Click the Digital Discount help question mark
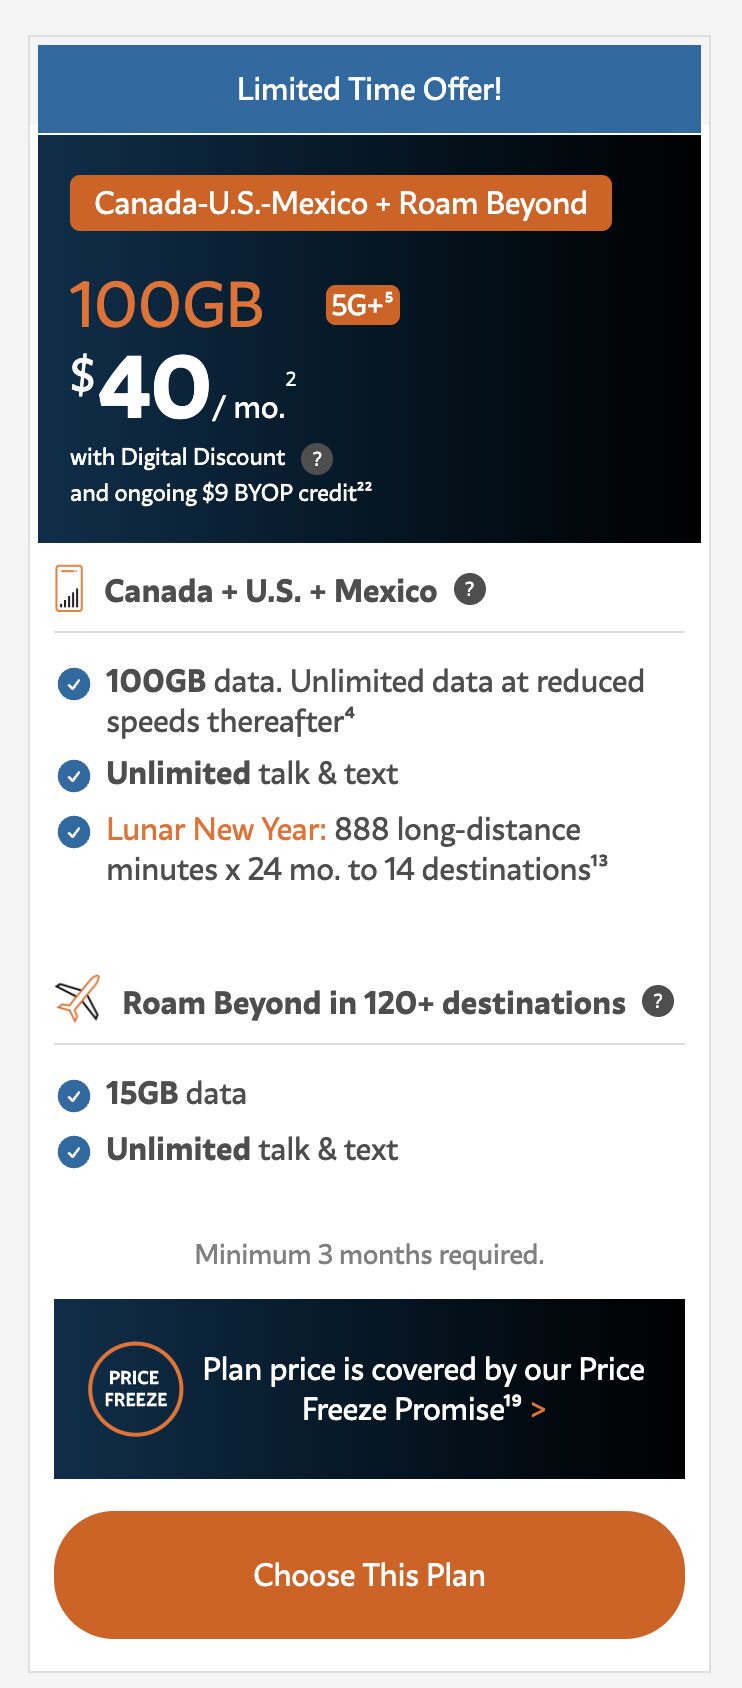 click(317, 458)
